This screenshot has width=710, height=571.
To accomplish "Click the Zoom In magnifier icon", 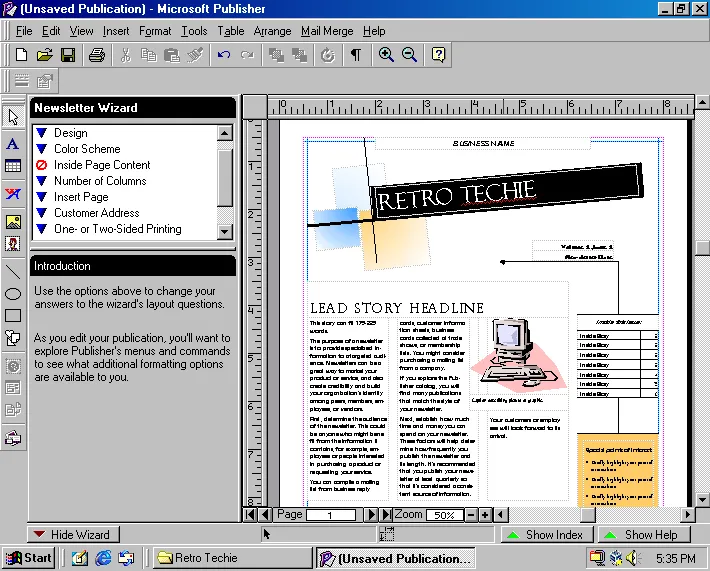I will [x=386, y=55].
